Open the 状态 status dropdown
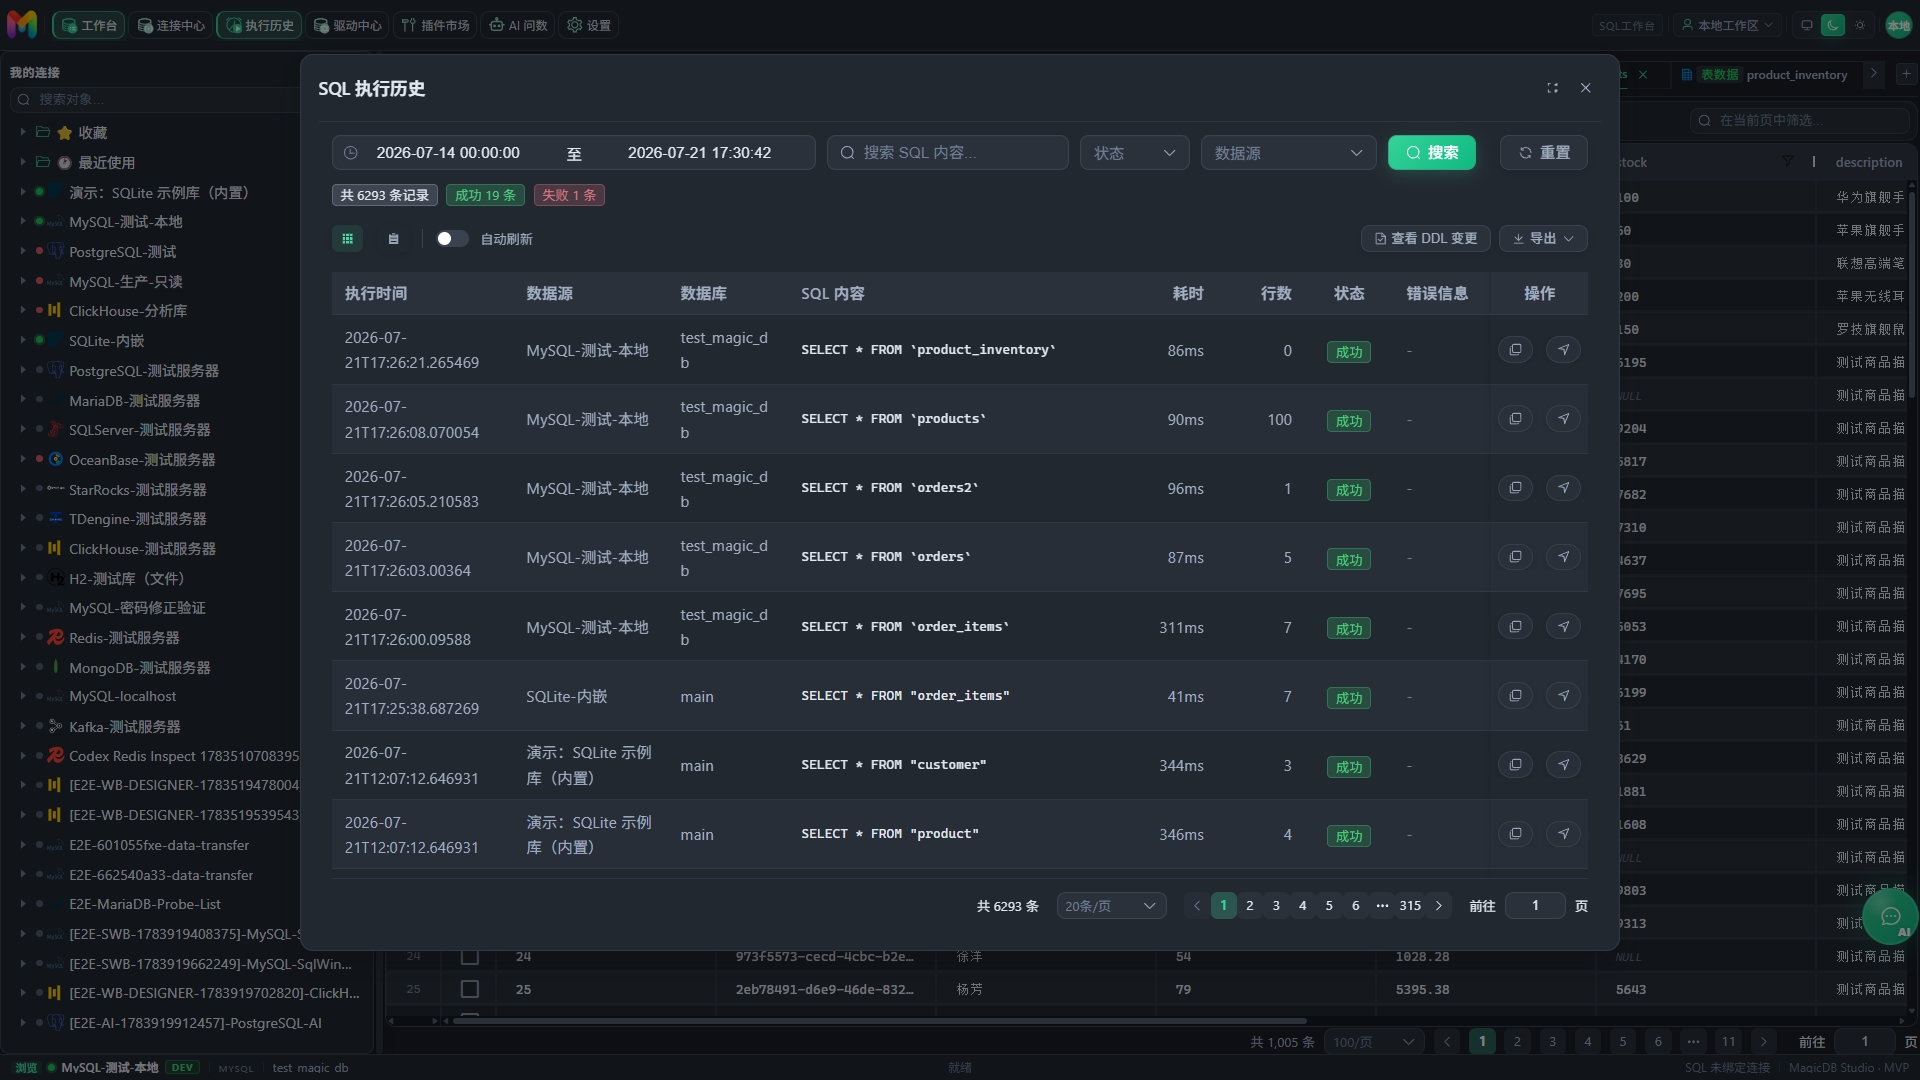The image size is (1920, 1080). (x=1134, y=153)
